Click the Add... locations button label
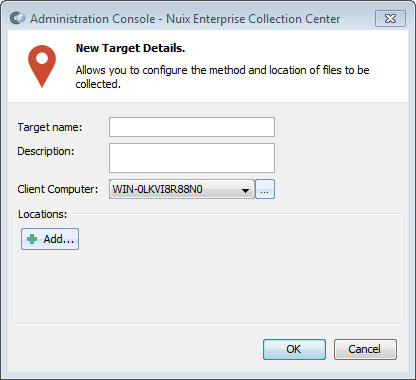Screen dimensions: 416x380 point(59,239)
